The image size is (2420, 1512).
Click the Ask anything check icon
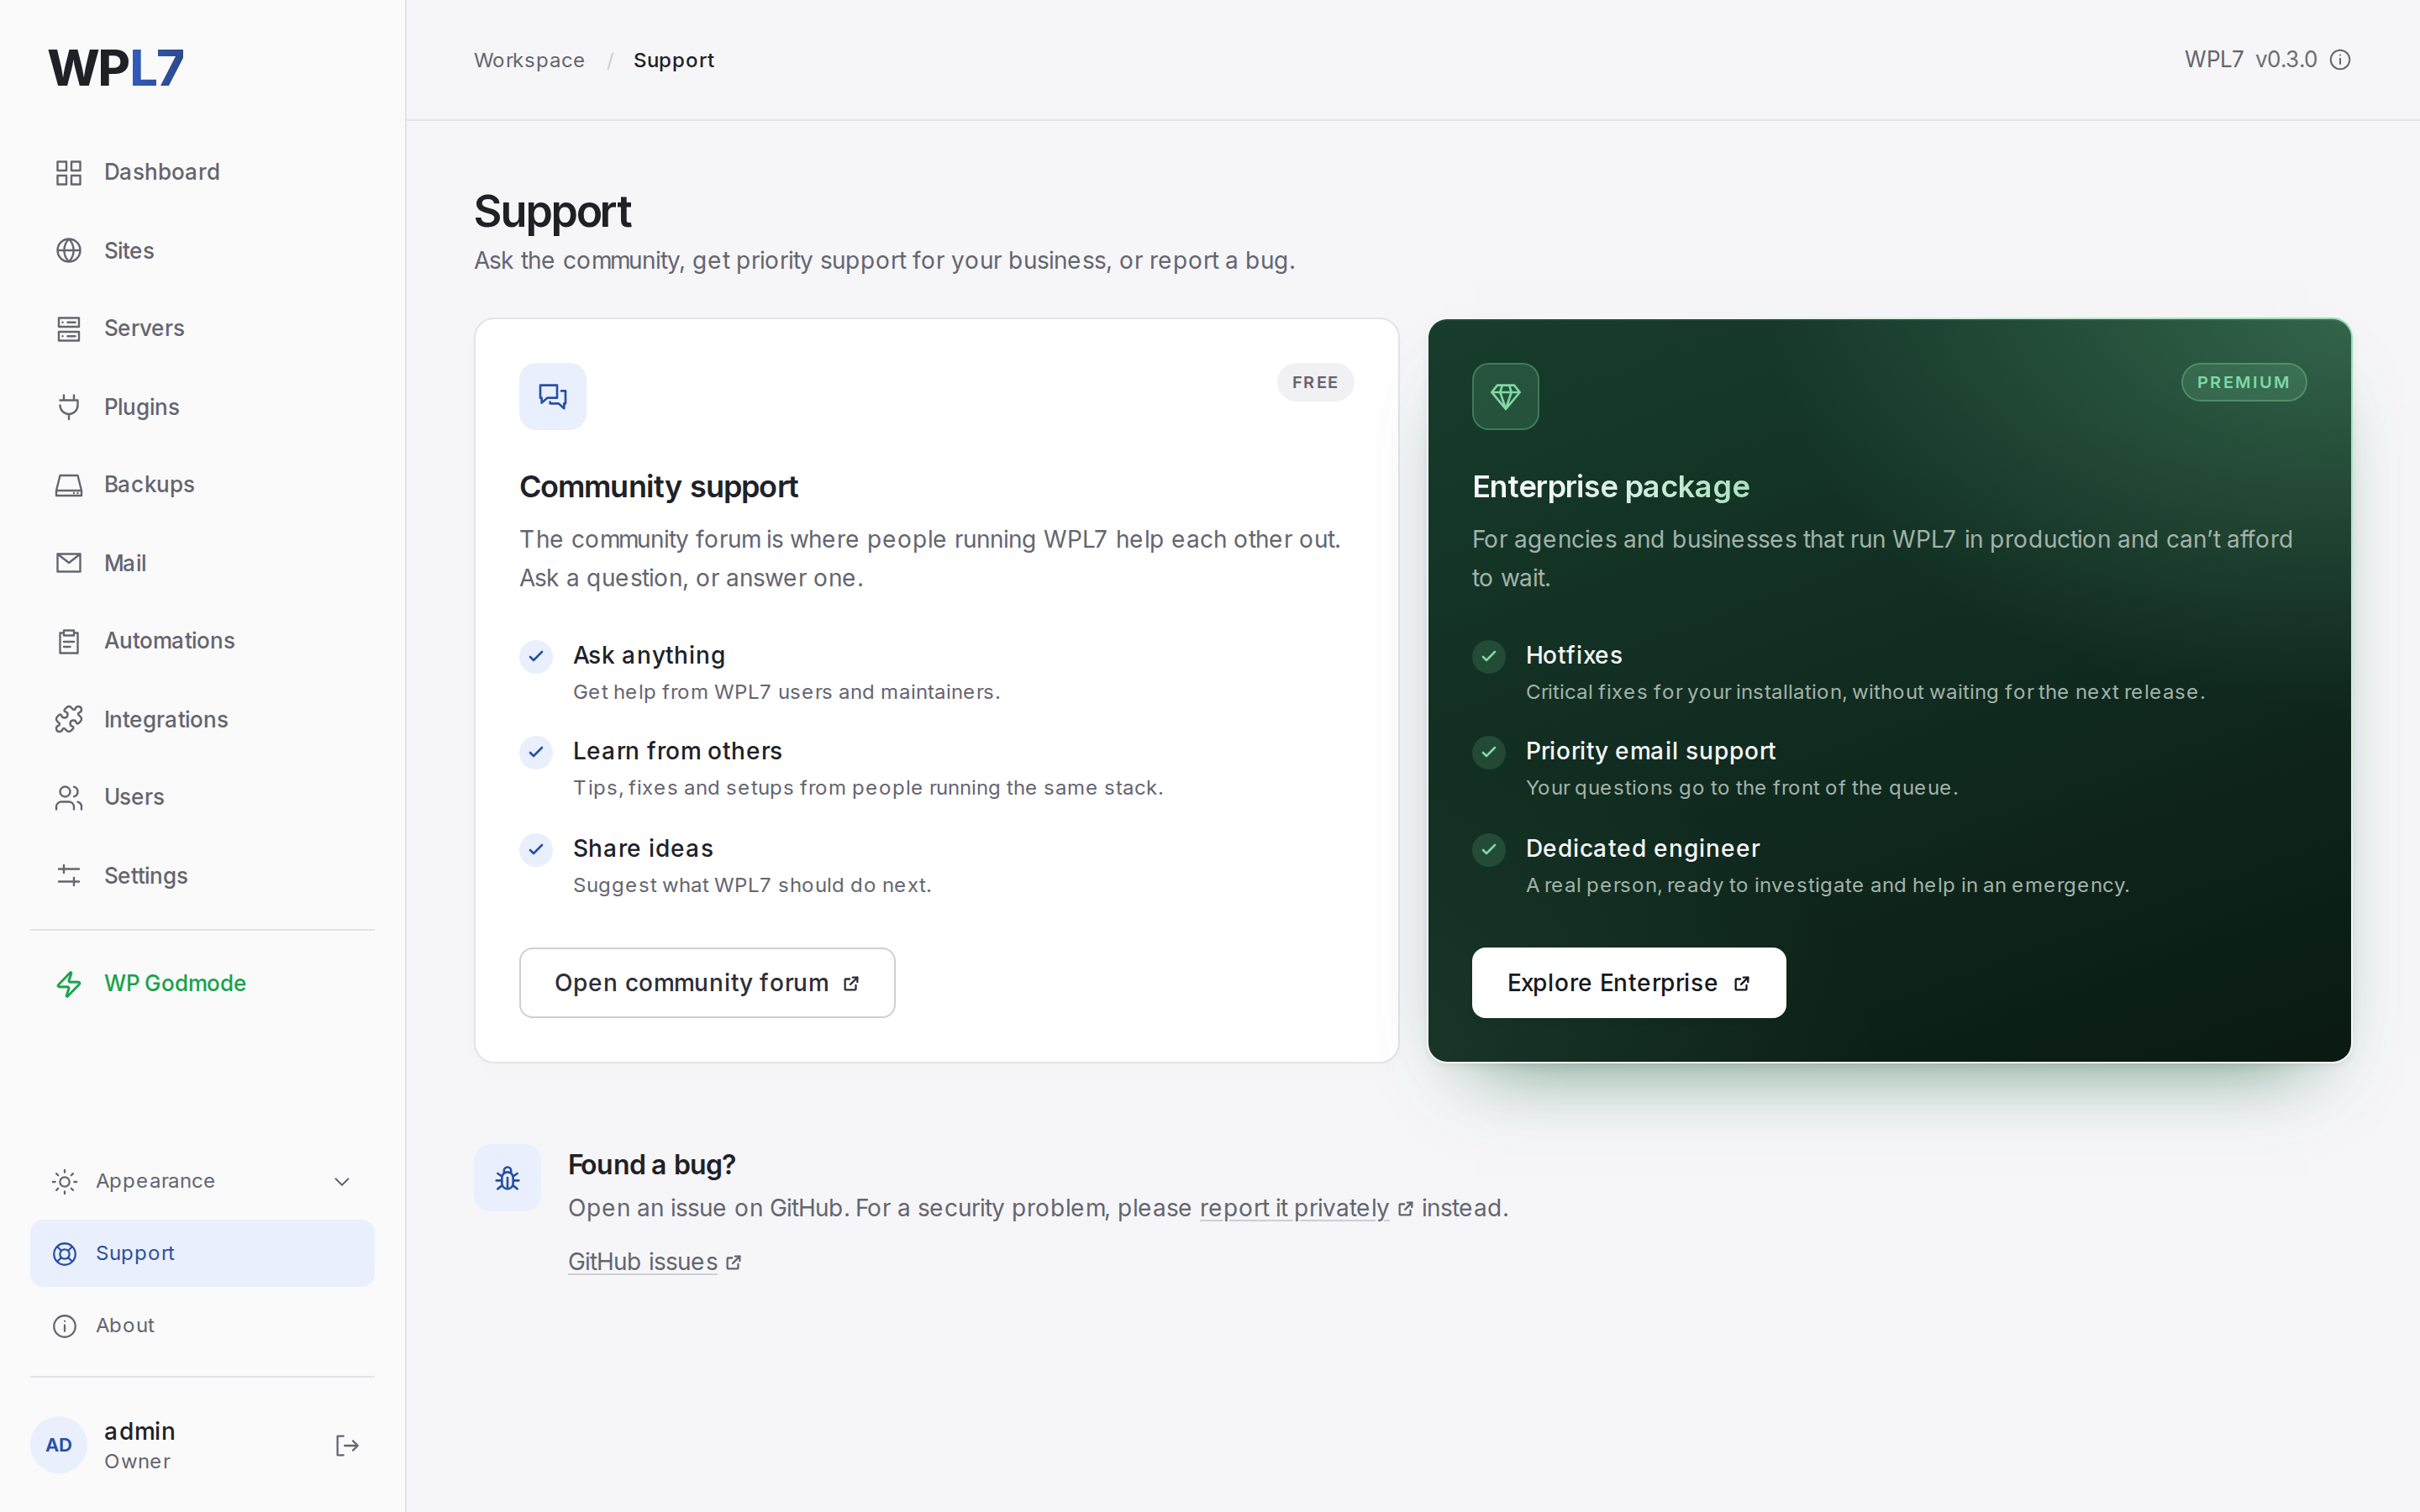536,656
